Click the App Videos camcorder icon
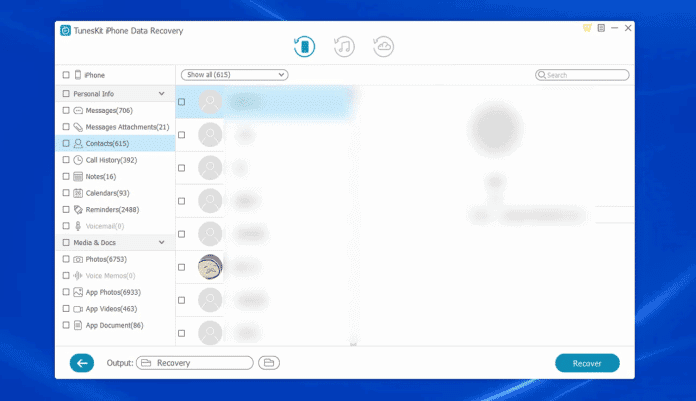 (x=78, y=309)
